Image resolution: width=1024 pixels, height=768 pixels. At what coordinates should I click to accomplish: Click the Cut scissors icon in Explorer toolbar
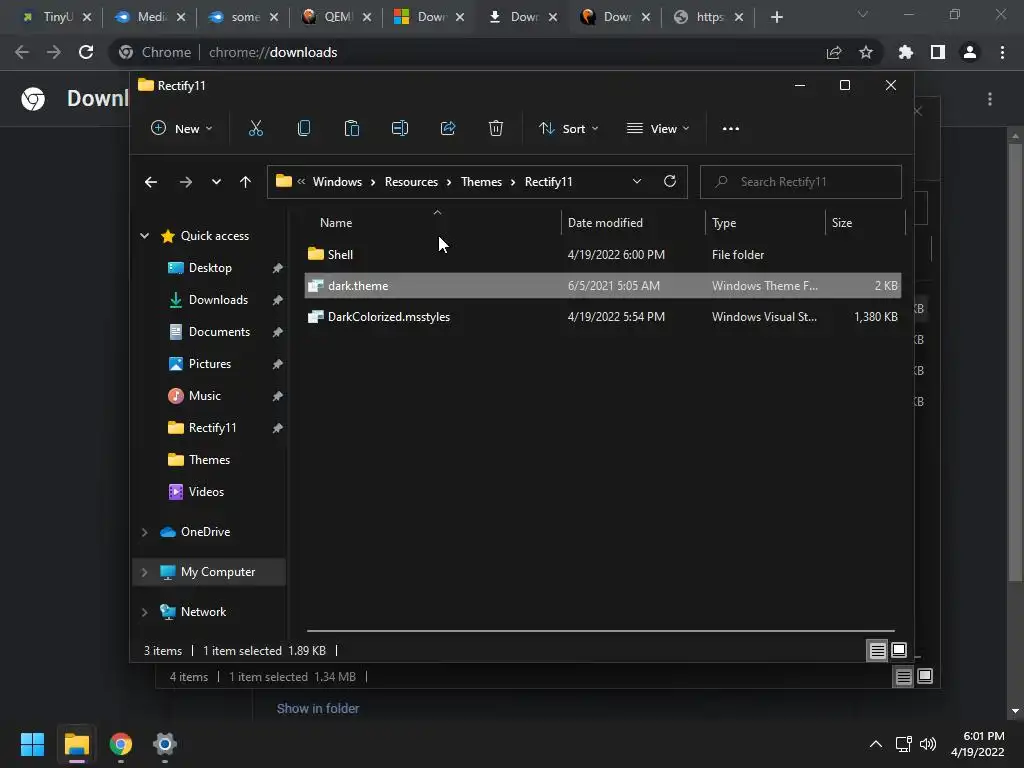click(x=255, y=129)
